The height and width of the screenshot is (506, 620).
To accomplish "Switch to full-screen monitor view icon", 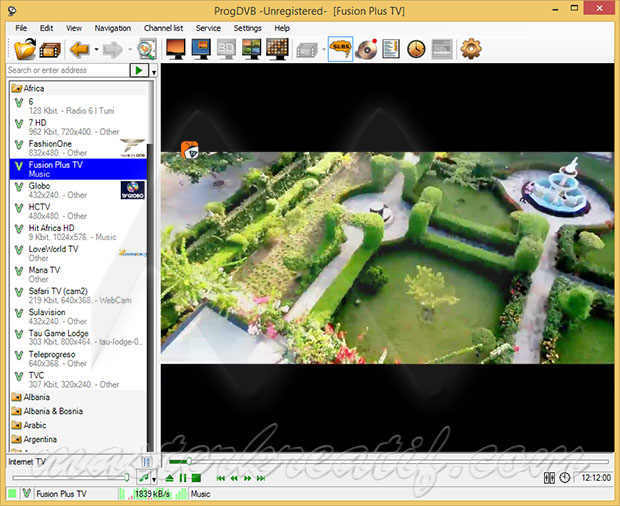I will pyautogui.click(x=176, y=49).
